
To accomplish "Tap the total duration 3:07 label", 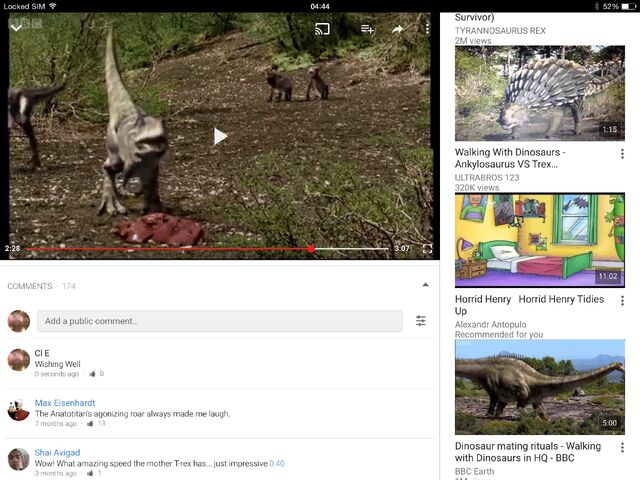I will pos(402,248).
